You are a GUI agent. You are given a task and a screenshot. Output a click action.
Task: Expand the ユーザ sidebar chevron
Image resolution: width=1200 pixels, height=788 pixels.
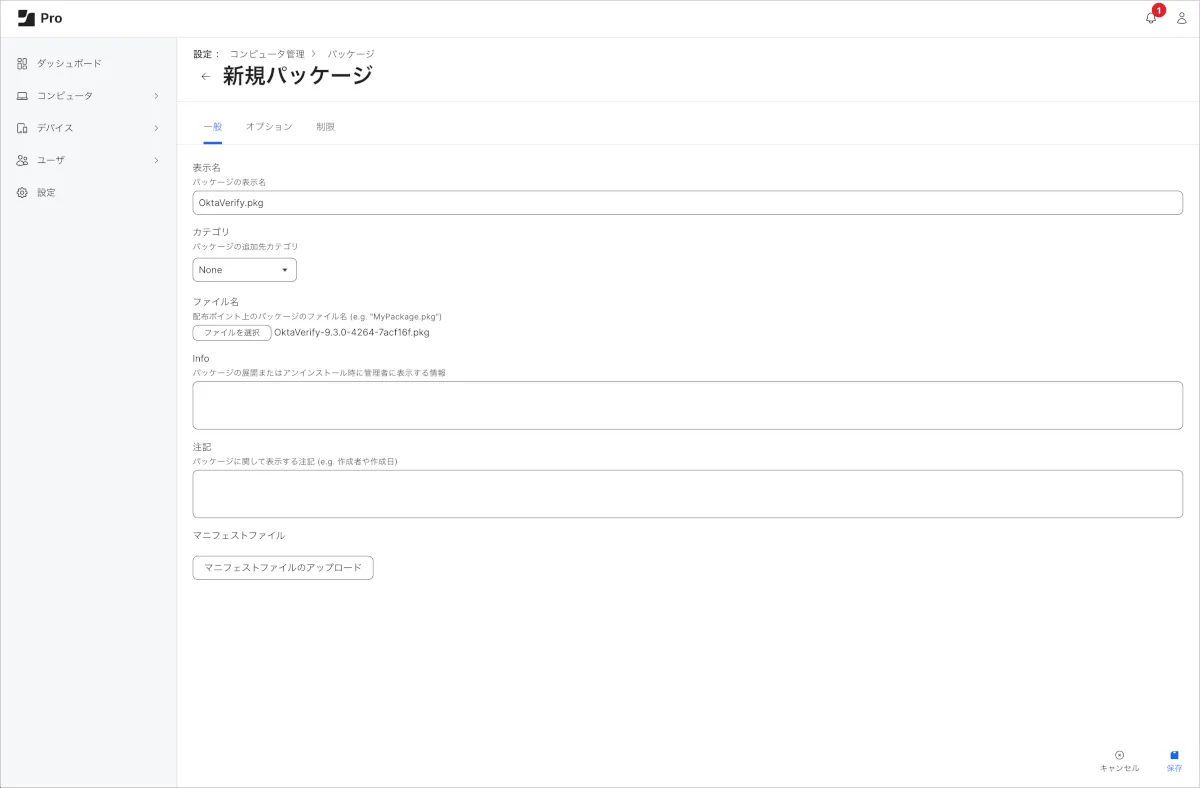click(x=156, y=160)
